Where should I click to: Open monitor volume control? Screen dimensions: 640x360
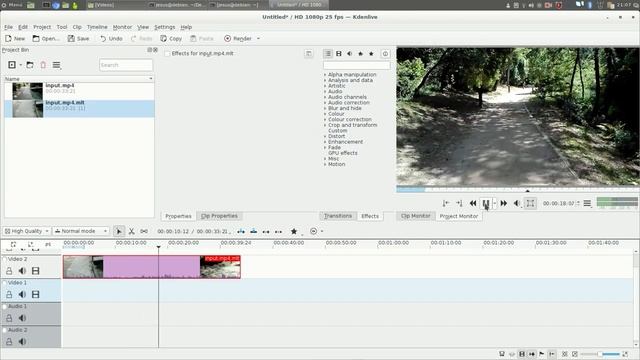click(517, 203)
